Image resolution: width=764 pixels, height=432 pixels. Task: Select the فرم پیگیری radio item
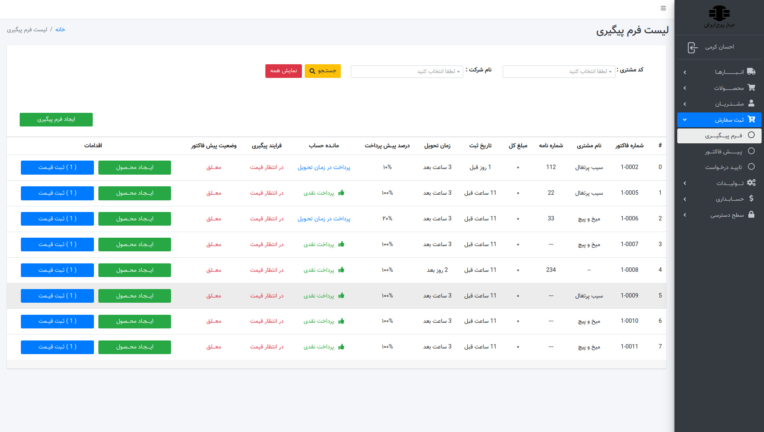pyautogui.click(x=750, y=135)
